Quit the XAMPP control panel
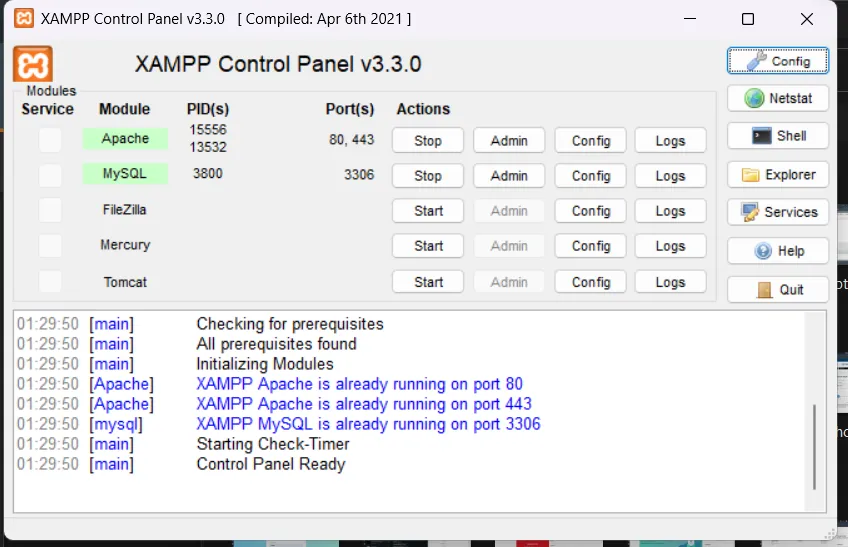 (778, 289)
